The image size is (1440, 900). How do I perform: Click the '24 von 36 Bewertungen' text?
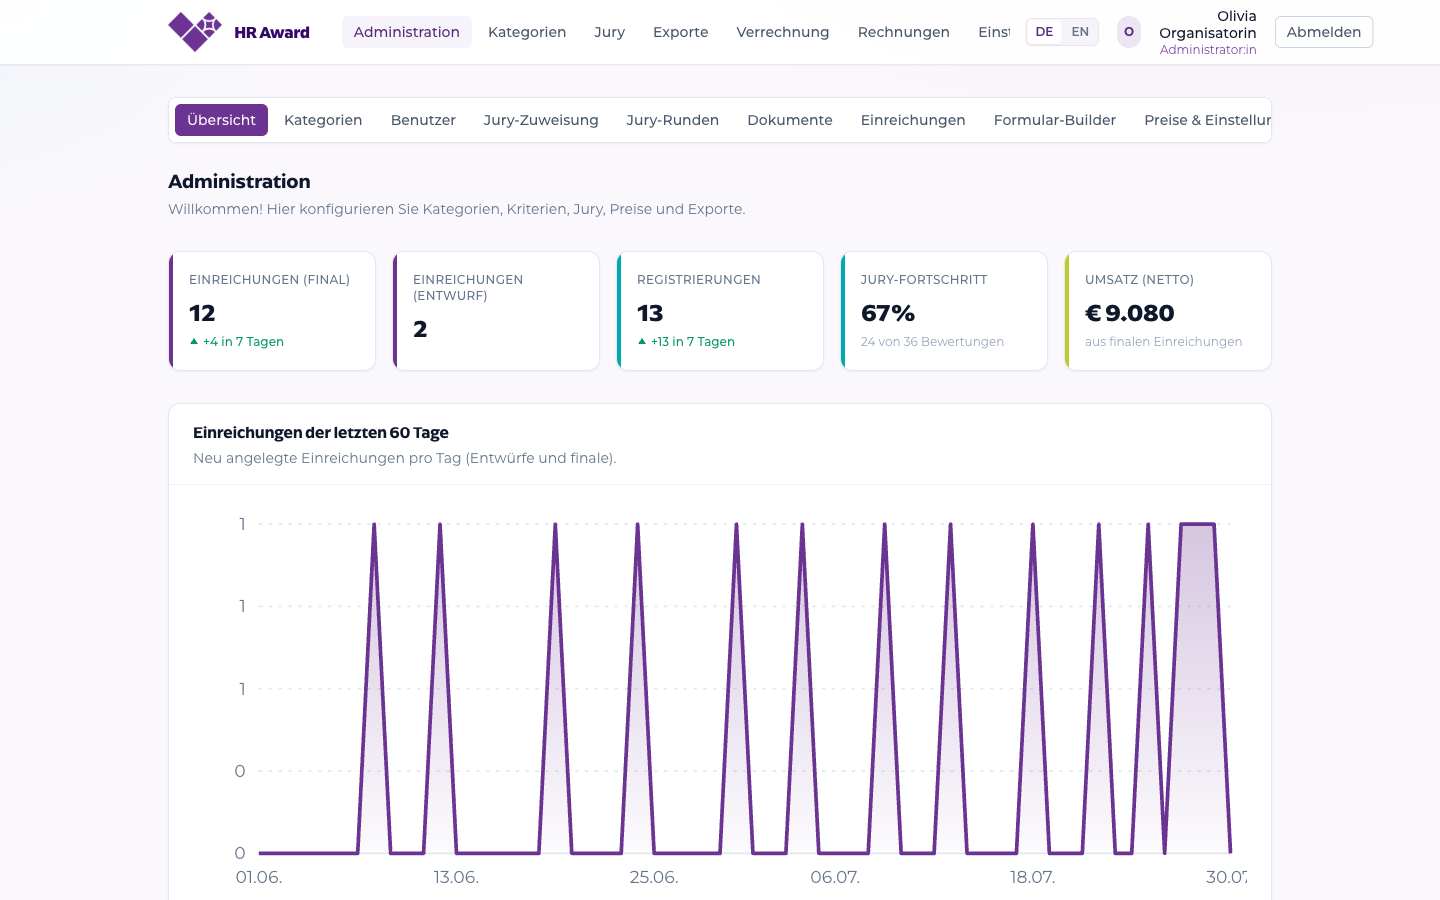pos(932,341)
